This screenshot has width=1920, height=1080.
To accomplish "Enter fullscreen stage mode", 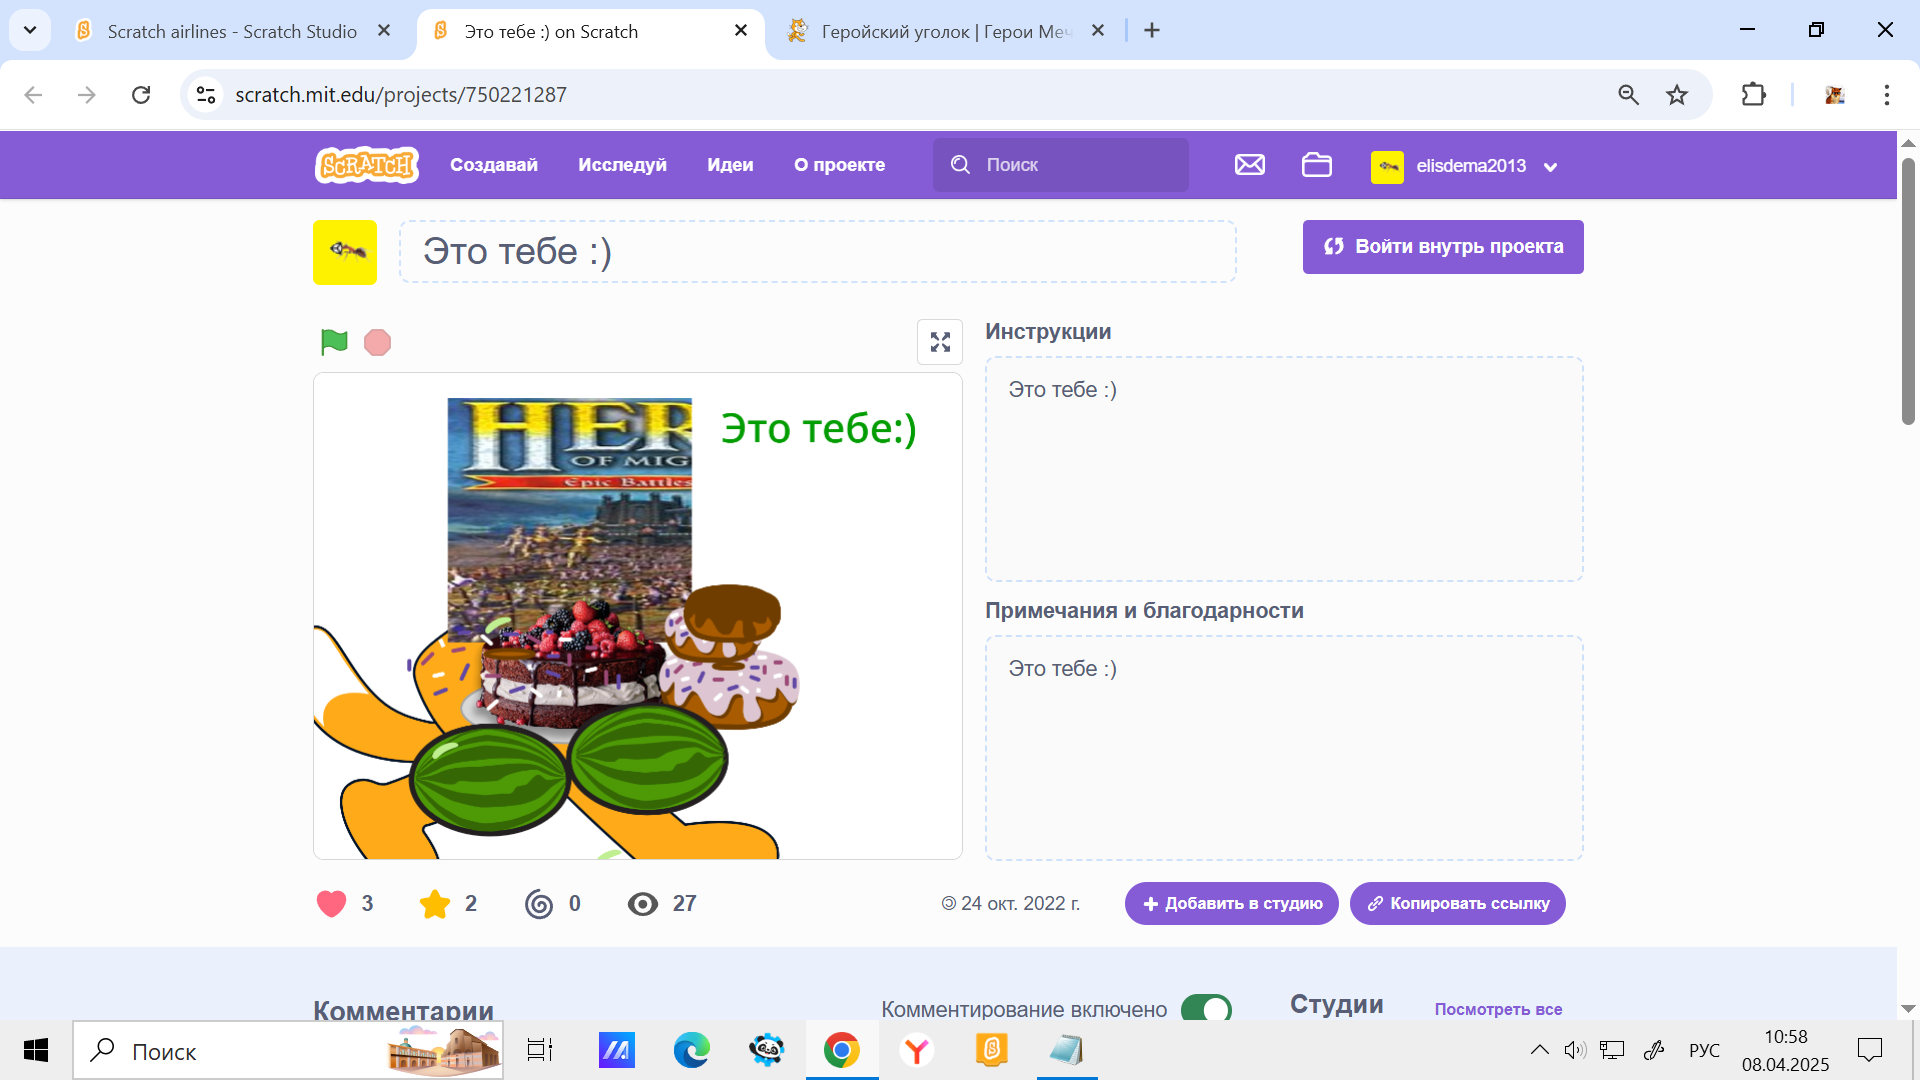I will (x=940, y=342).
